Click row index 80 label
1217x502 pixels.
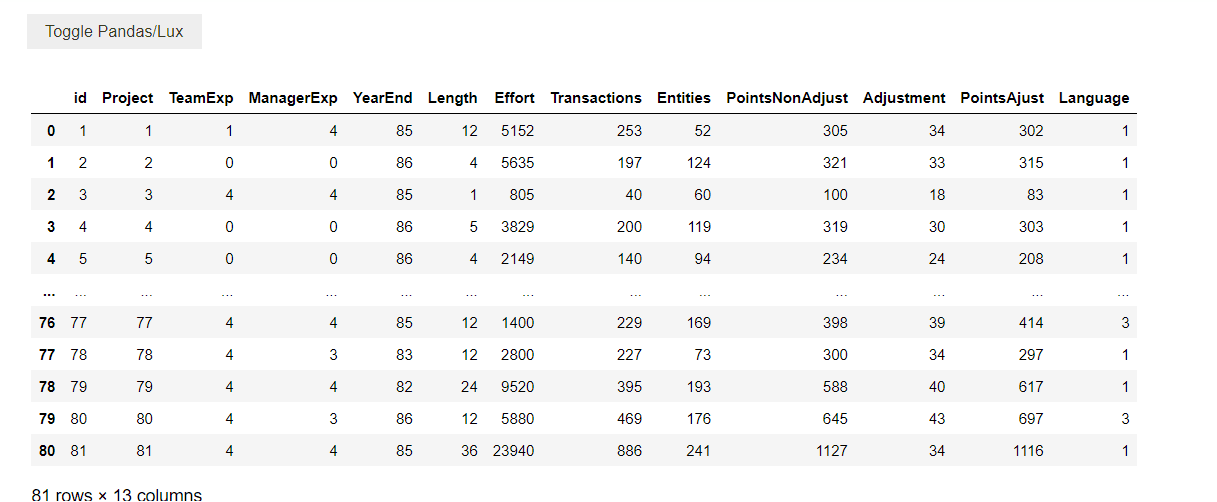tap(47, 450)
